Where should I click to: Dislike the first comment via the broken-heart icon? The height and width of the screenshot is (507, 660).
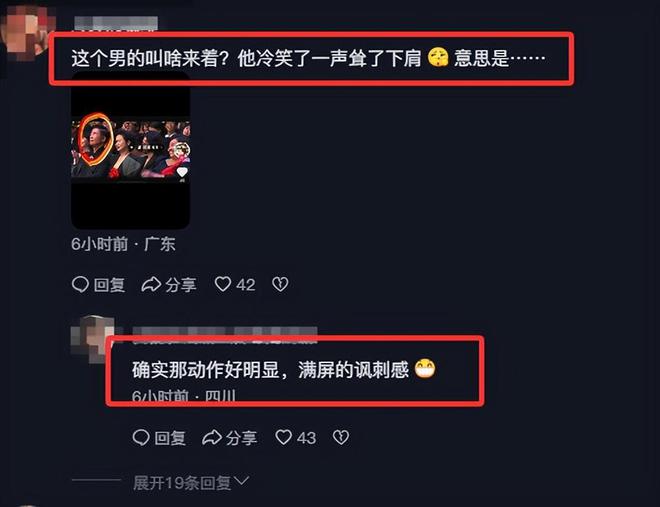(x=280, y=284)
